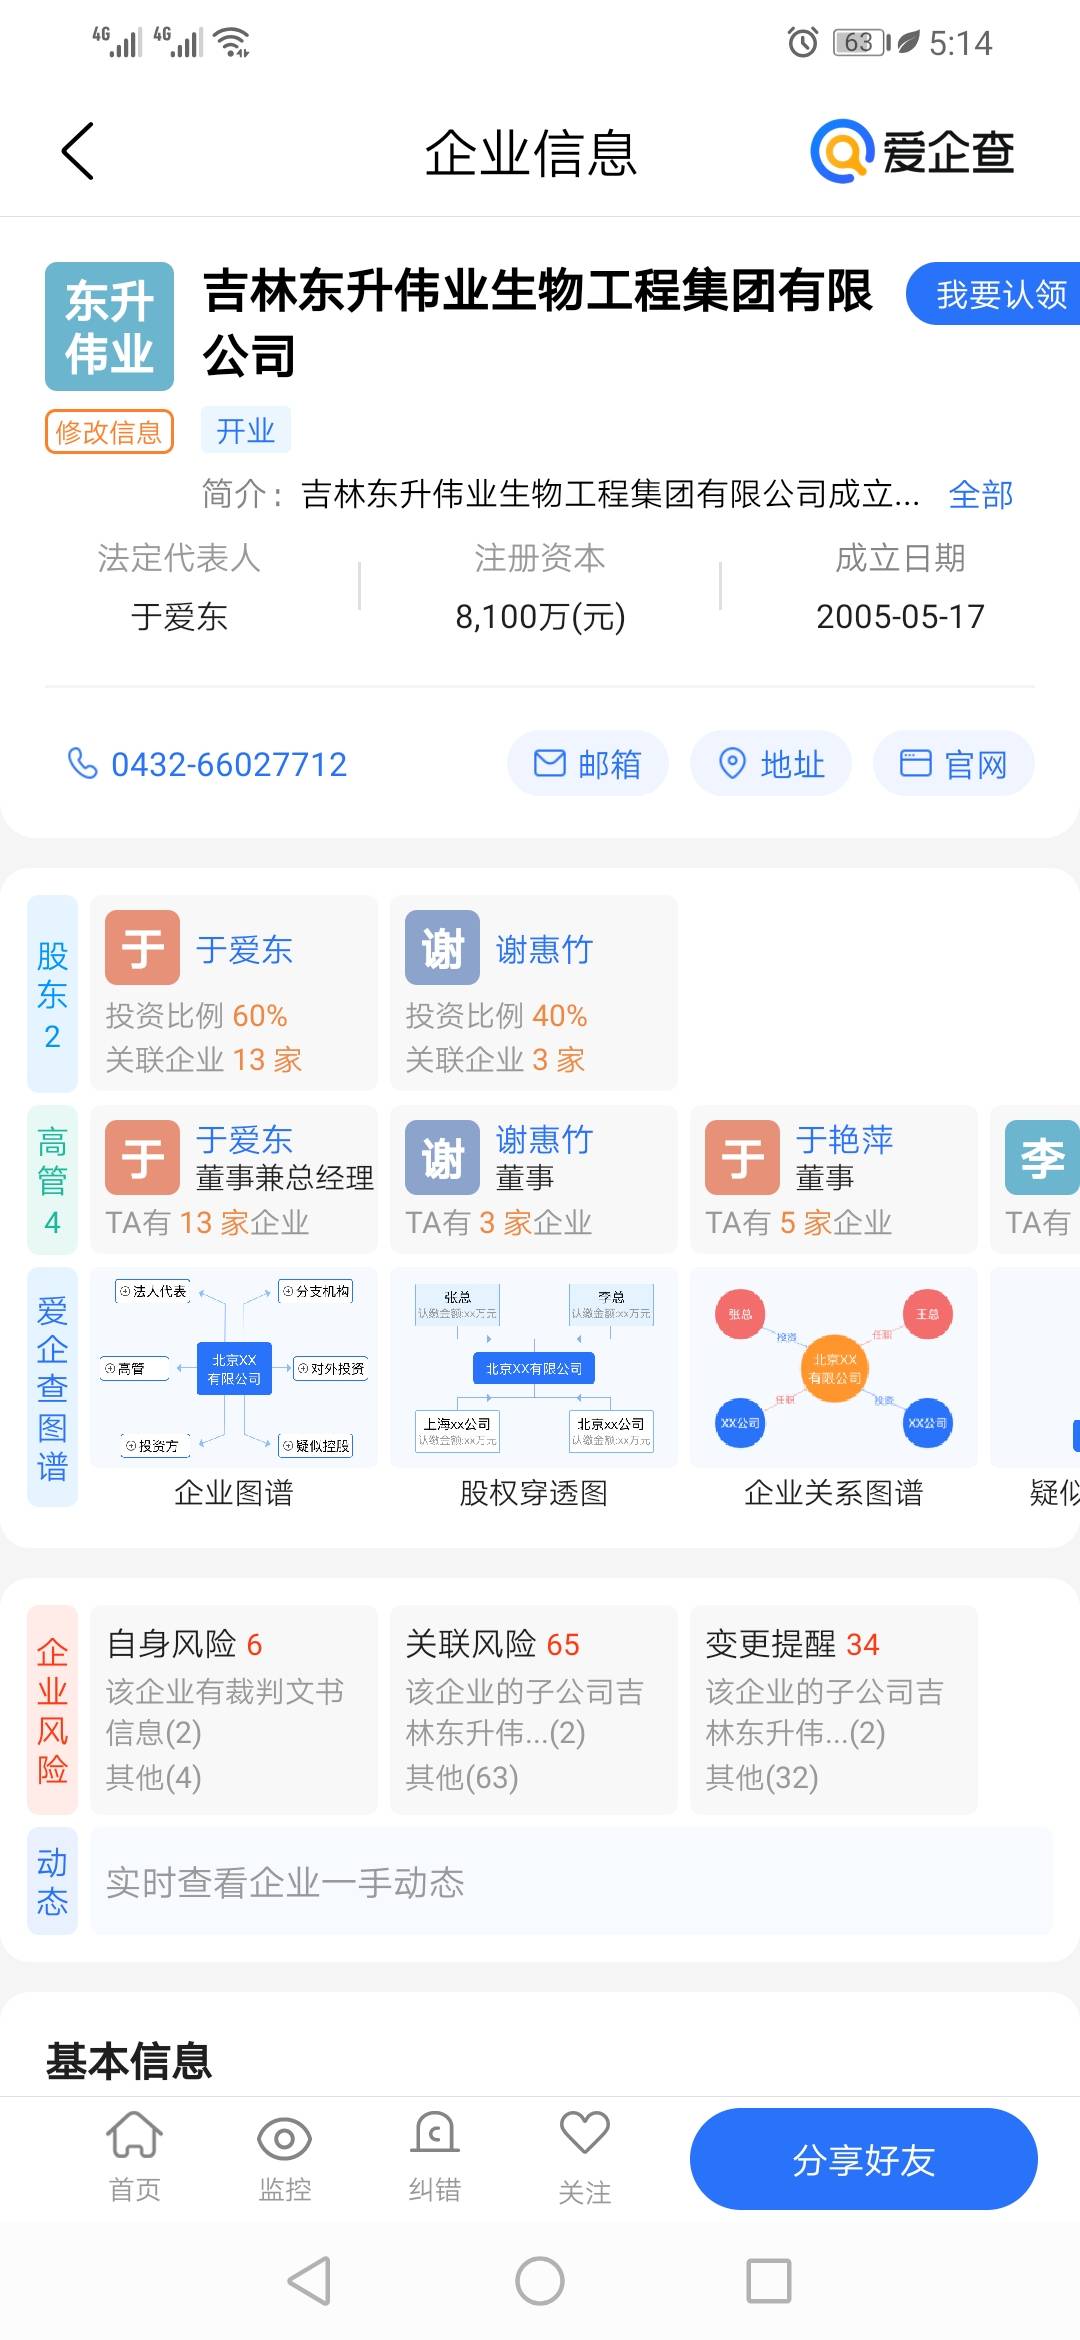Open the Official website (官网) button
This screenshot has height=2340, width=1080.
[x=953, y=764]
